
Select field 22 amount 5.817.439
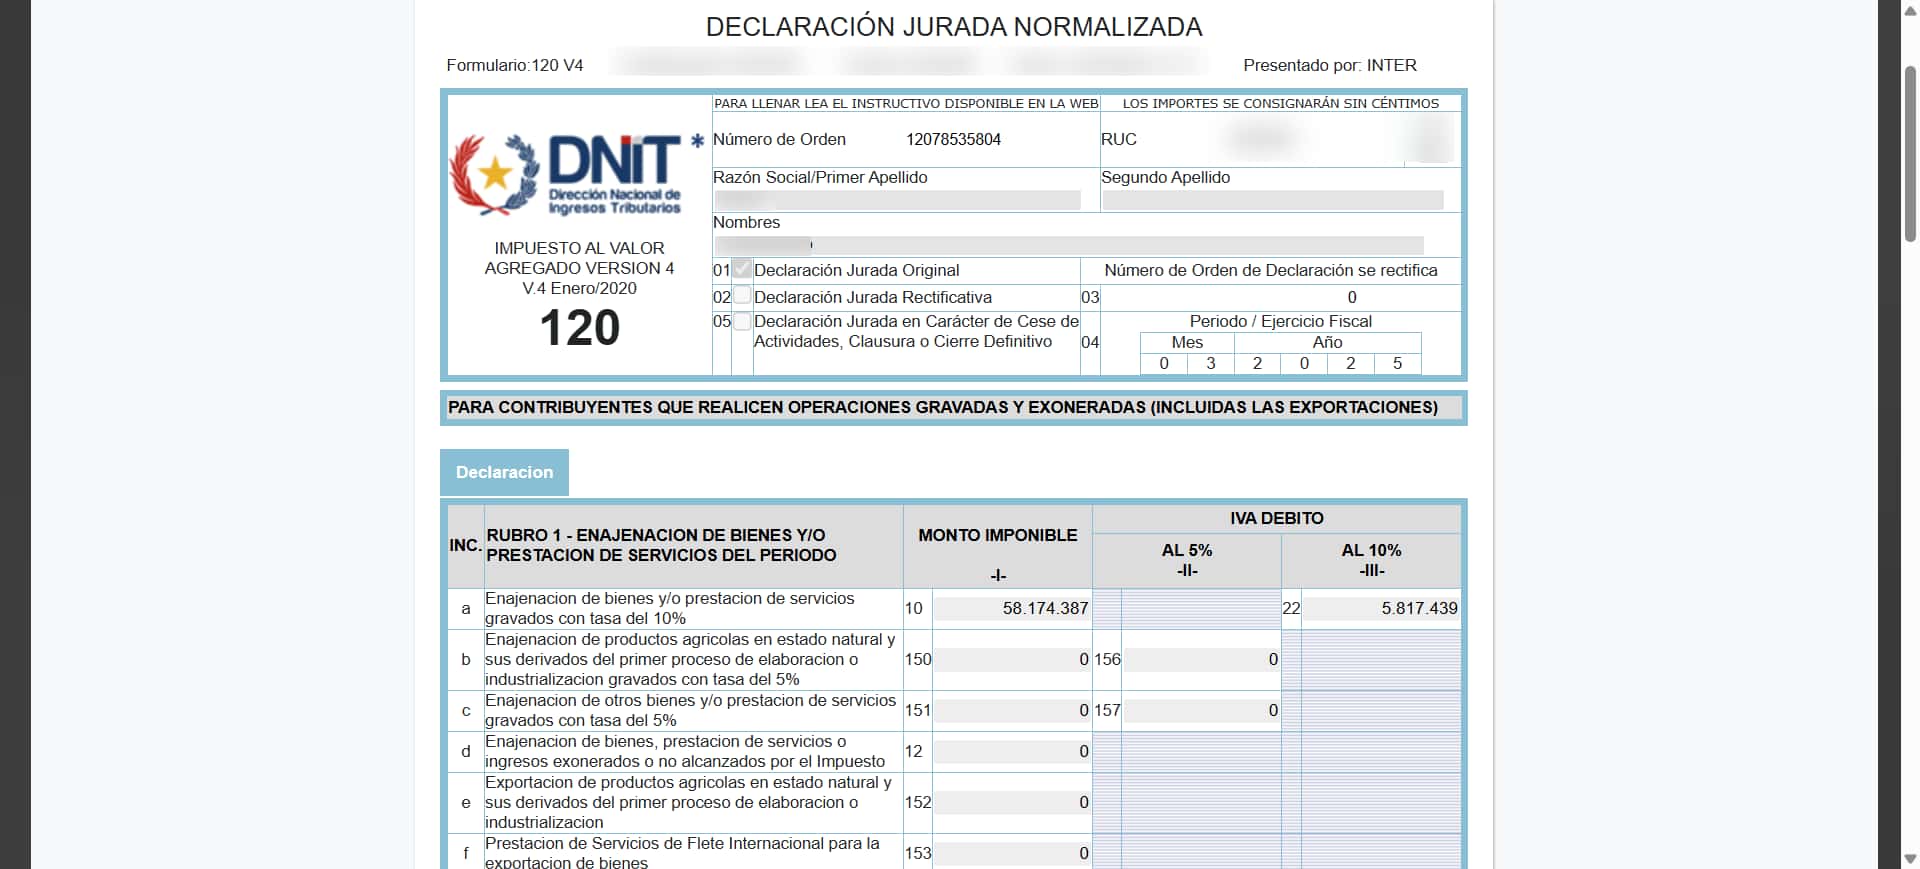tap(1380, 608)
